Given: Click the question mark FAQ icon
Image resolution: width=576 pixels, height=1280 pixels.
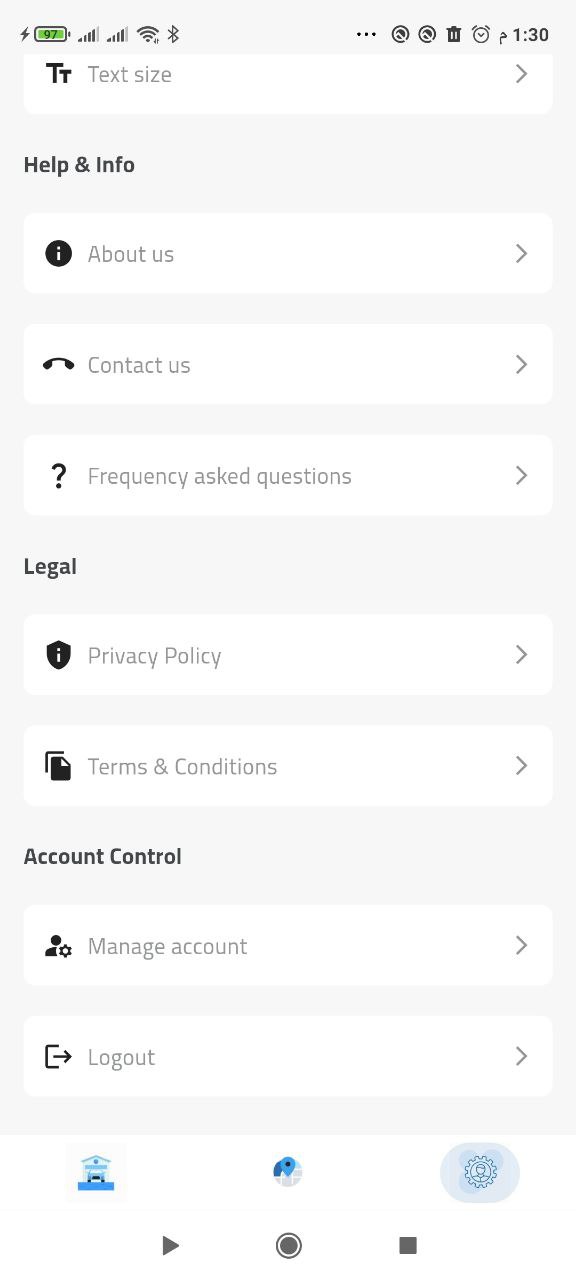Looking at the screenshot, I should (x=58, y=475).
